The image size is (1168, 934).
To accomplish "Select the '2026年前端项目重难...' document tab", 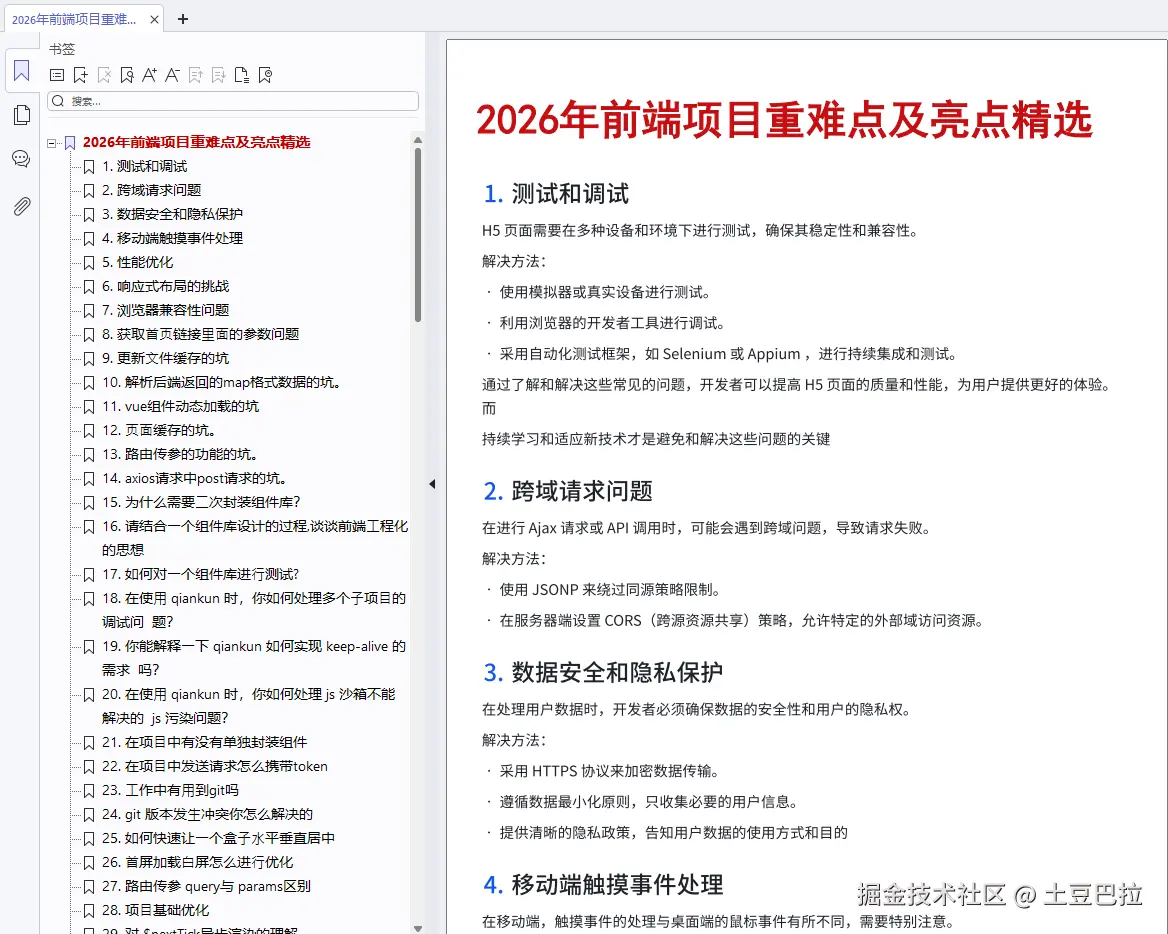I will pos(84,19).
